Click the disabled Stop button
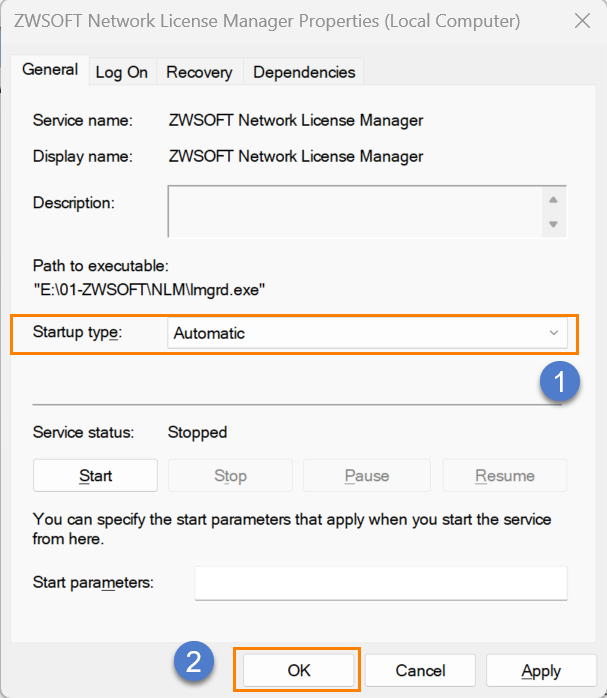Screen dimensions: 607x698 (x=230, y=475)
